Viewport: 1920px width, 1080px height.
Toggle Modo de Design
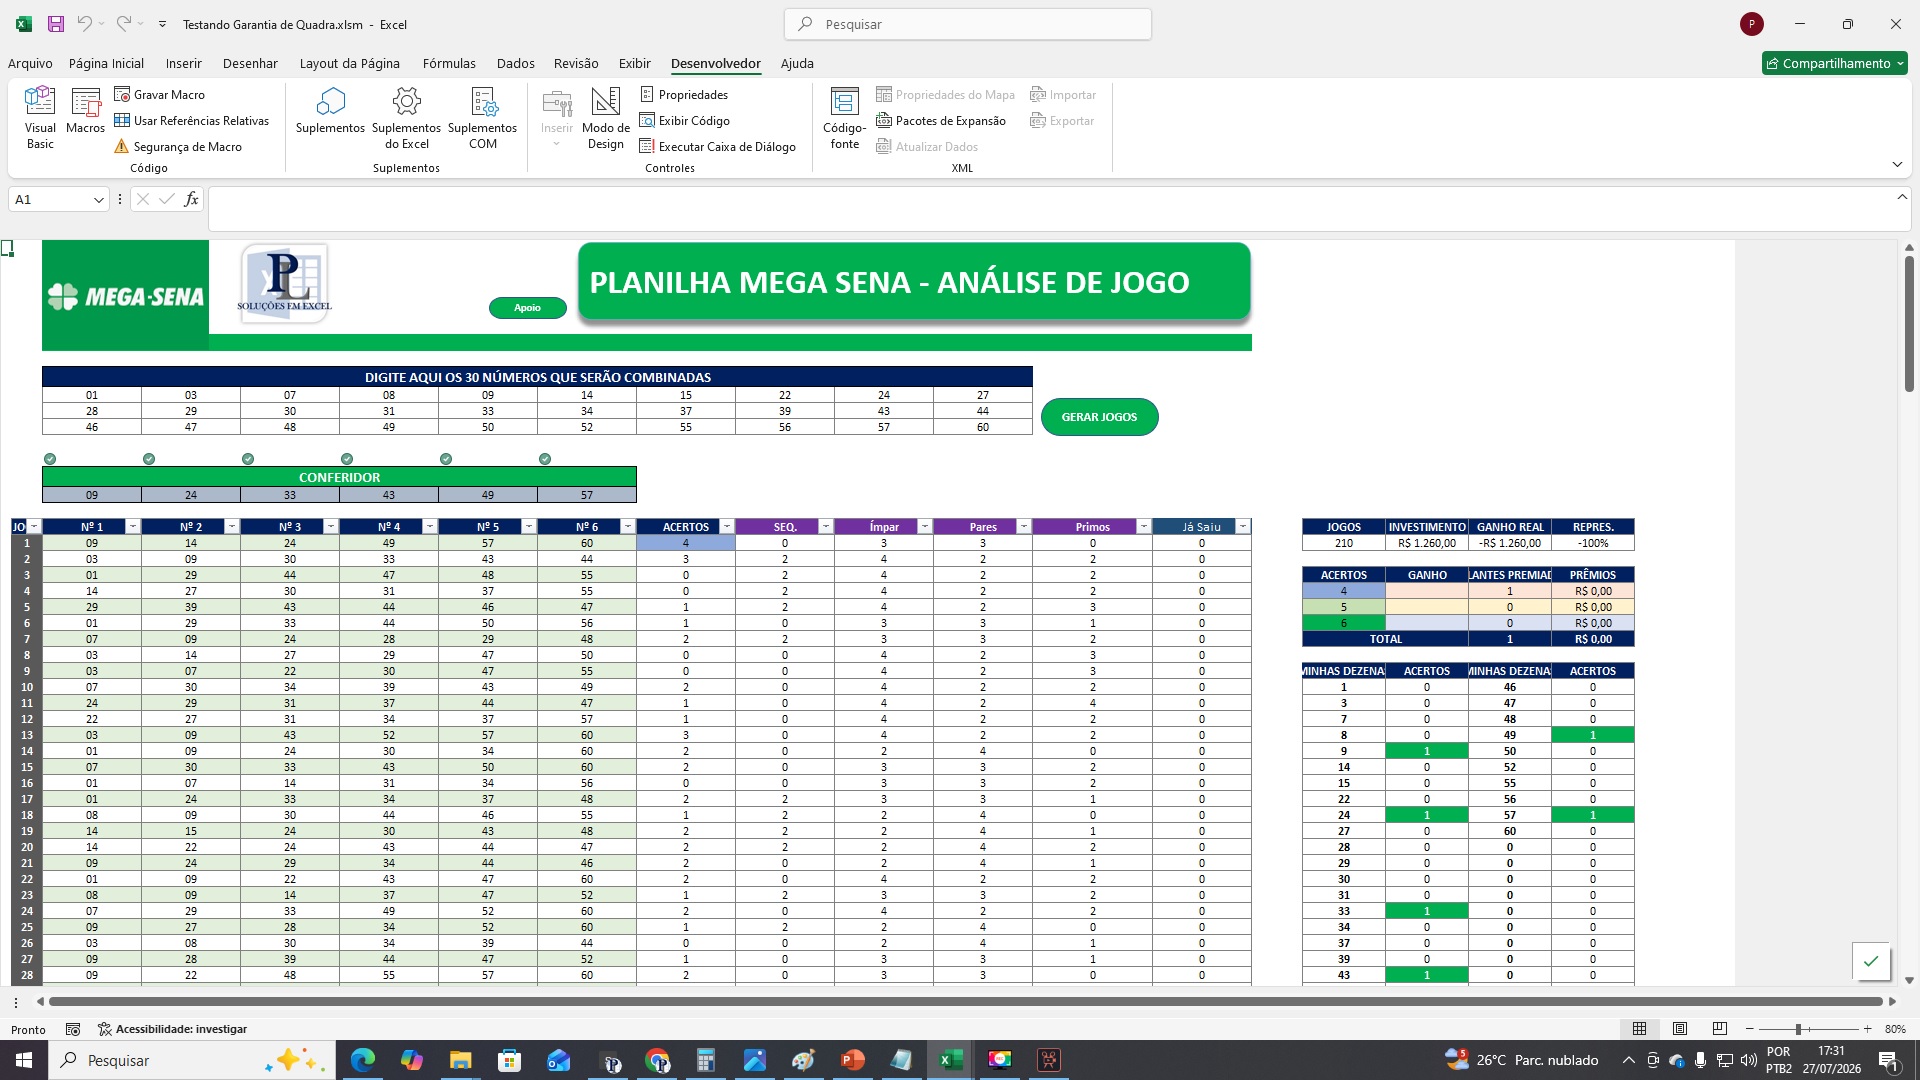click(x=605, y=118)
